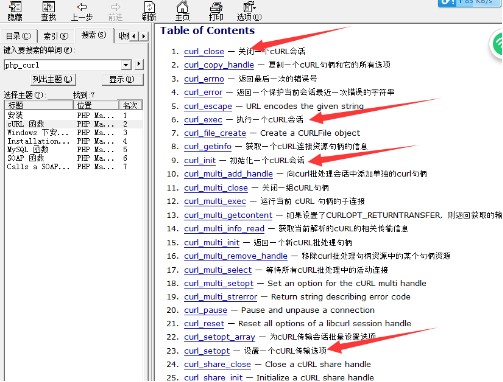Select the 'Installation...' result row
The image size is (503, 382).
pyautogui.click(x=74, y=141)
